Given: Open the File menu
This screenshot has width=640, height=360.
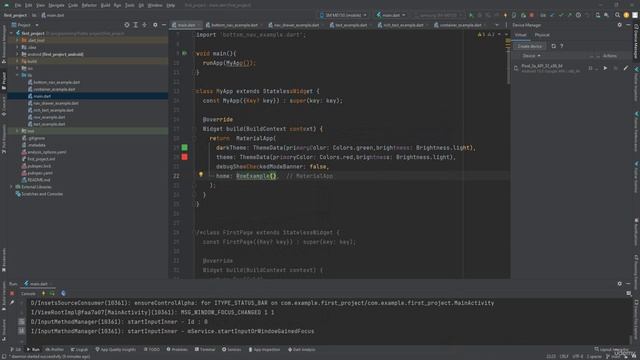Looking at the screenshot, I should click(18, 5).
